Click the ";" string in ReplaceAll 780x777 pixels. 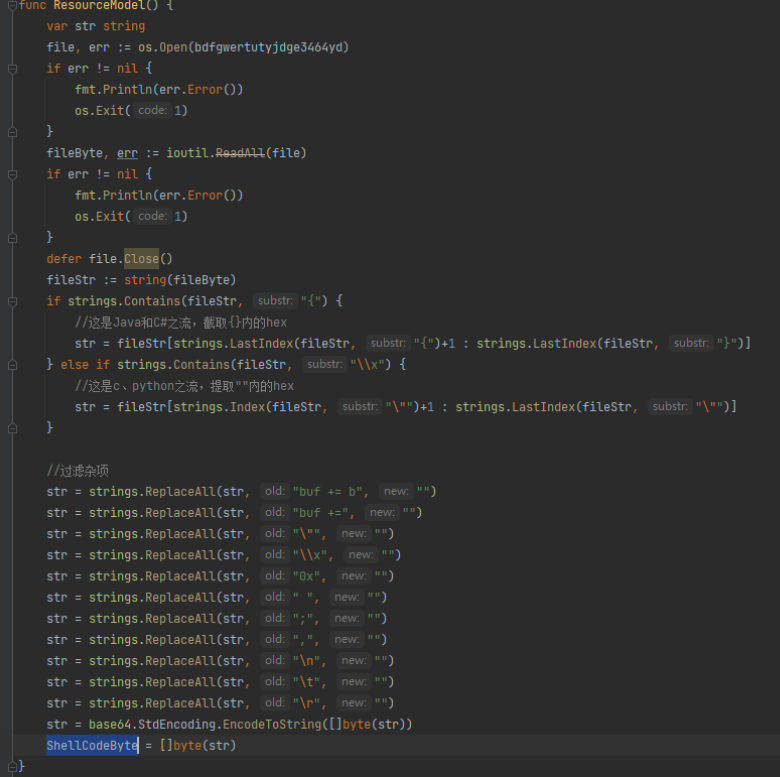[303, 618]
